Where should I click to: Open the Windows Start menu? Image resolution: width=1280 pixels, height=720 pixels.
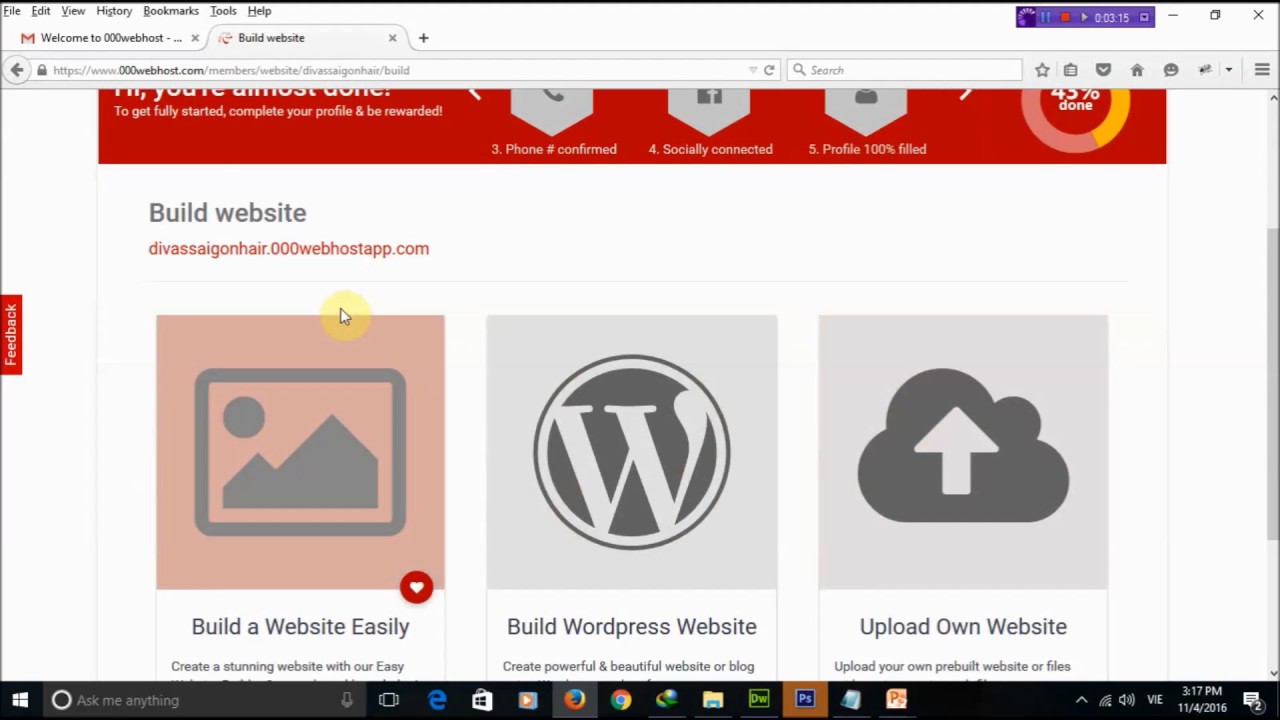(20, 700)
